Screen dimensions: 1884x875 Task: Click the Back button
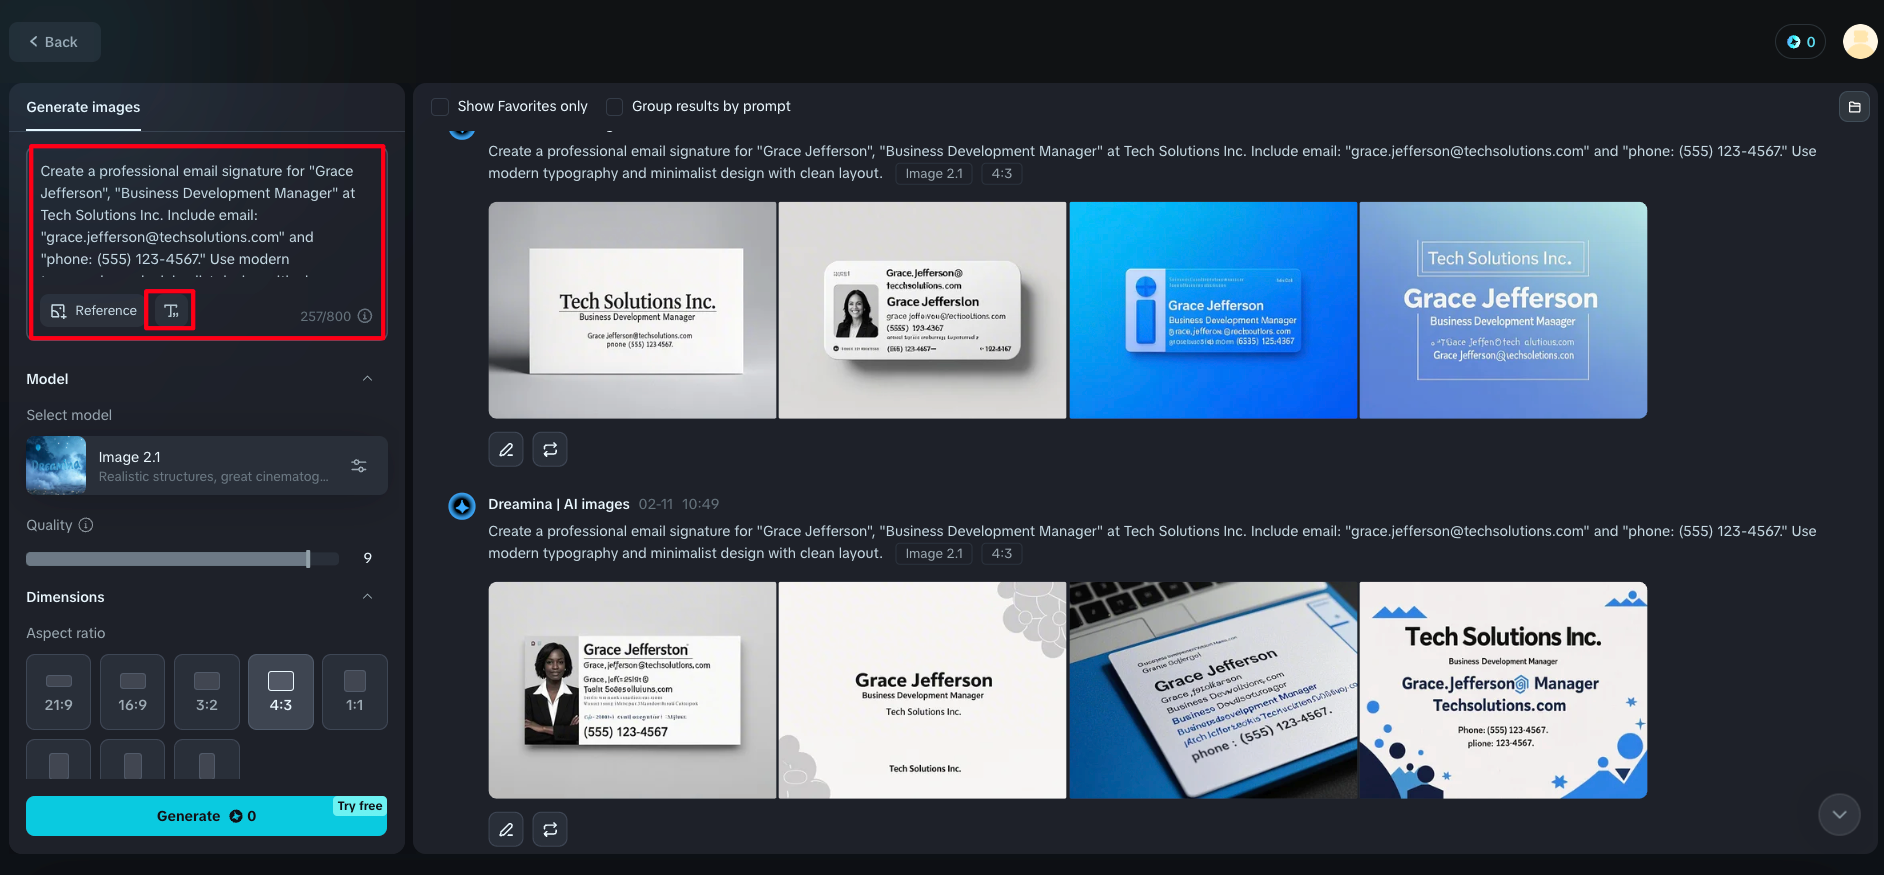(55, 42)
